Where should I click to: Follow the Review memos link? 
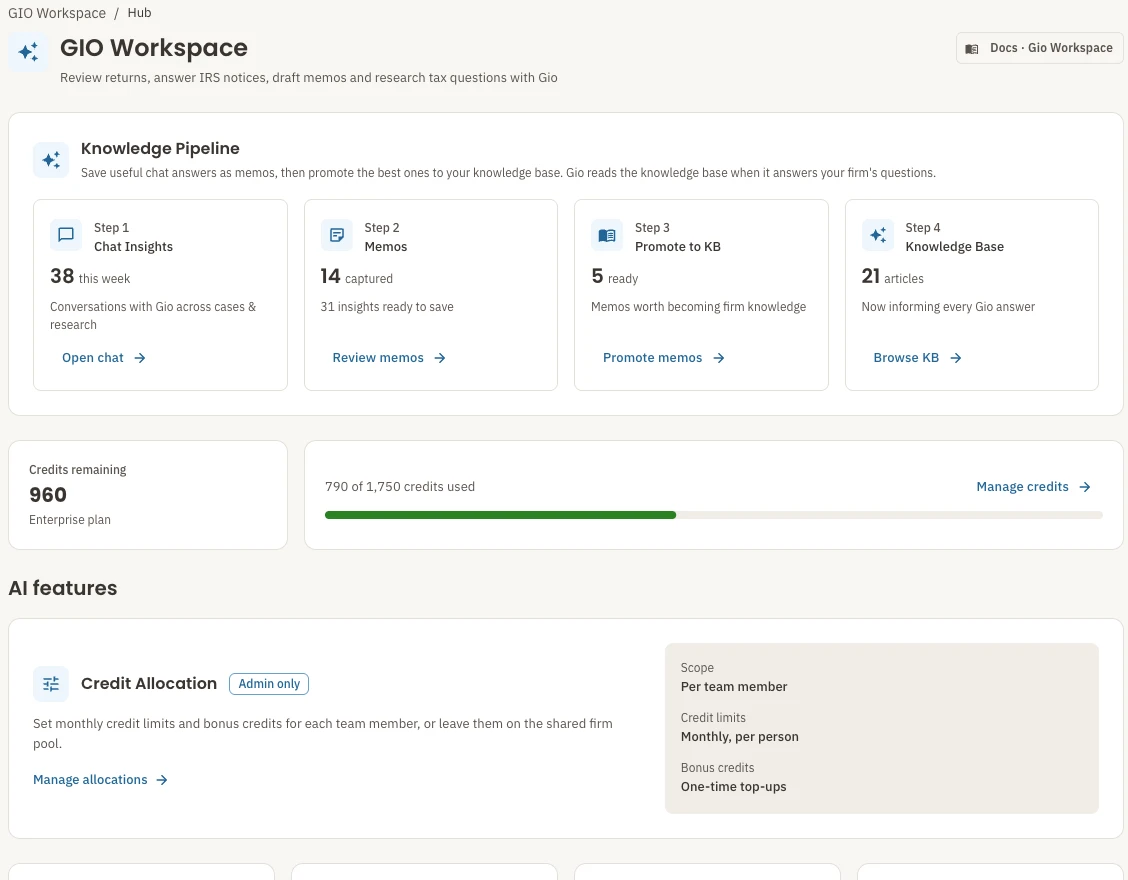pos(389,358)
